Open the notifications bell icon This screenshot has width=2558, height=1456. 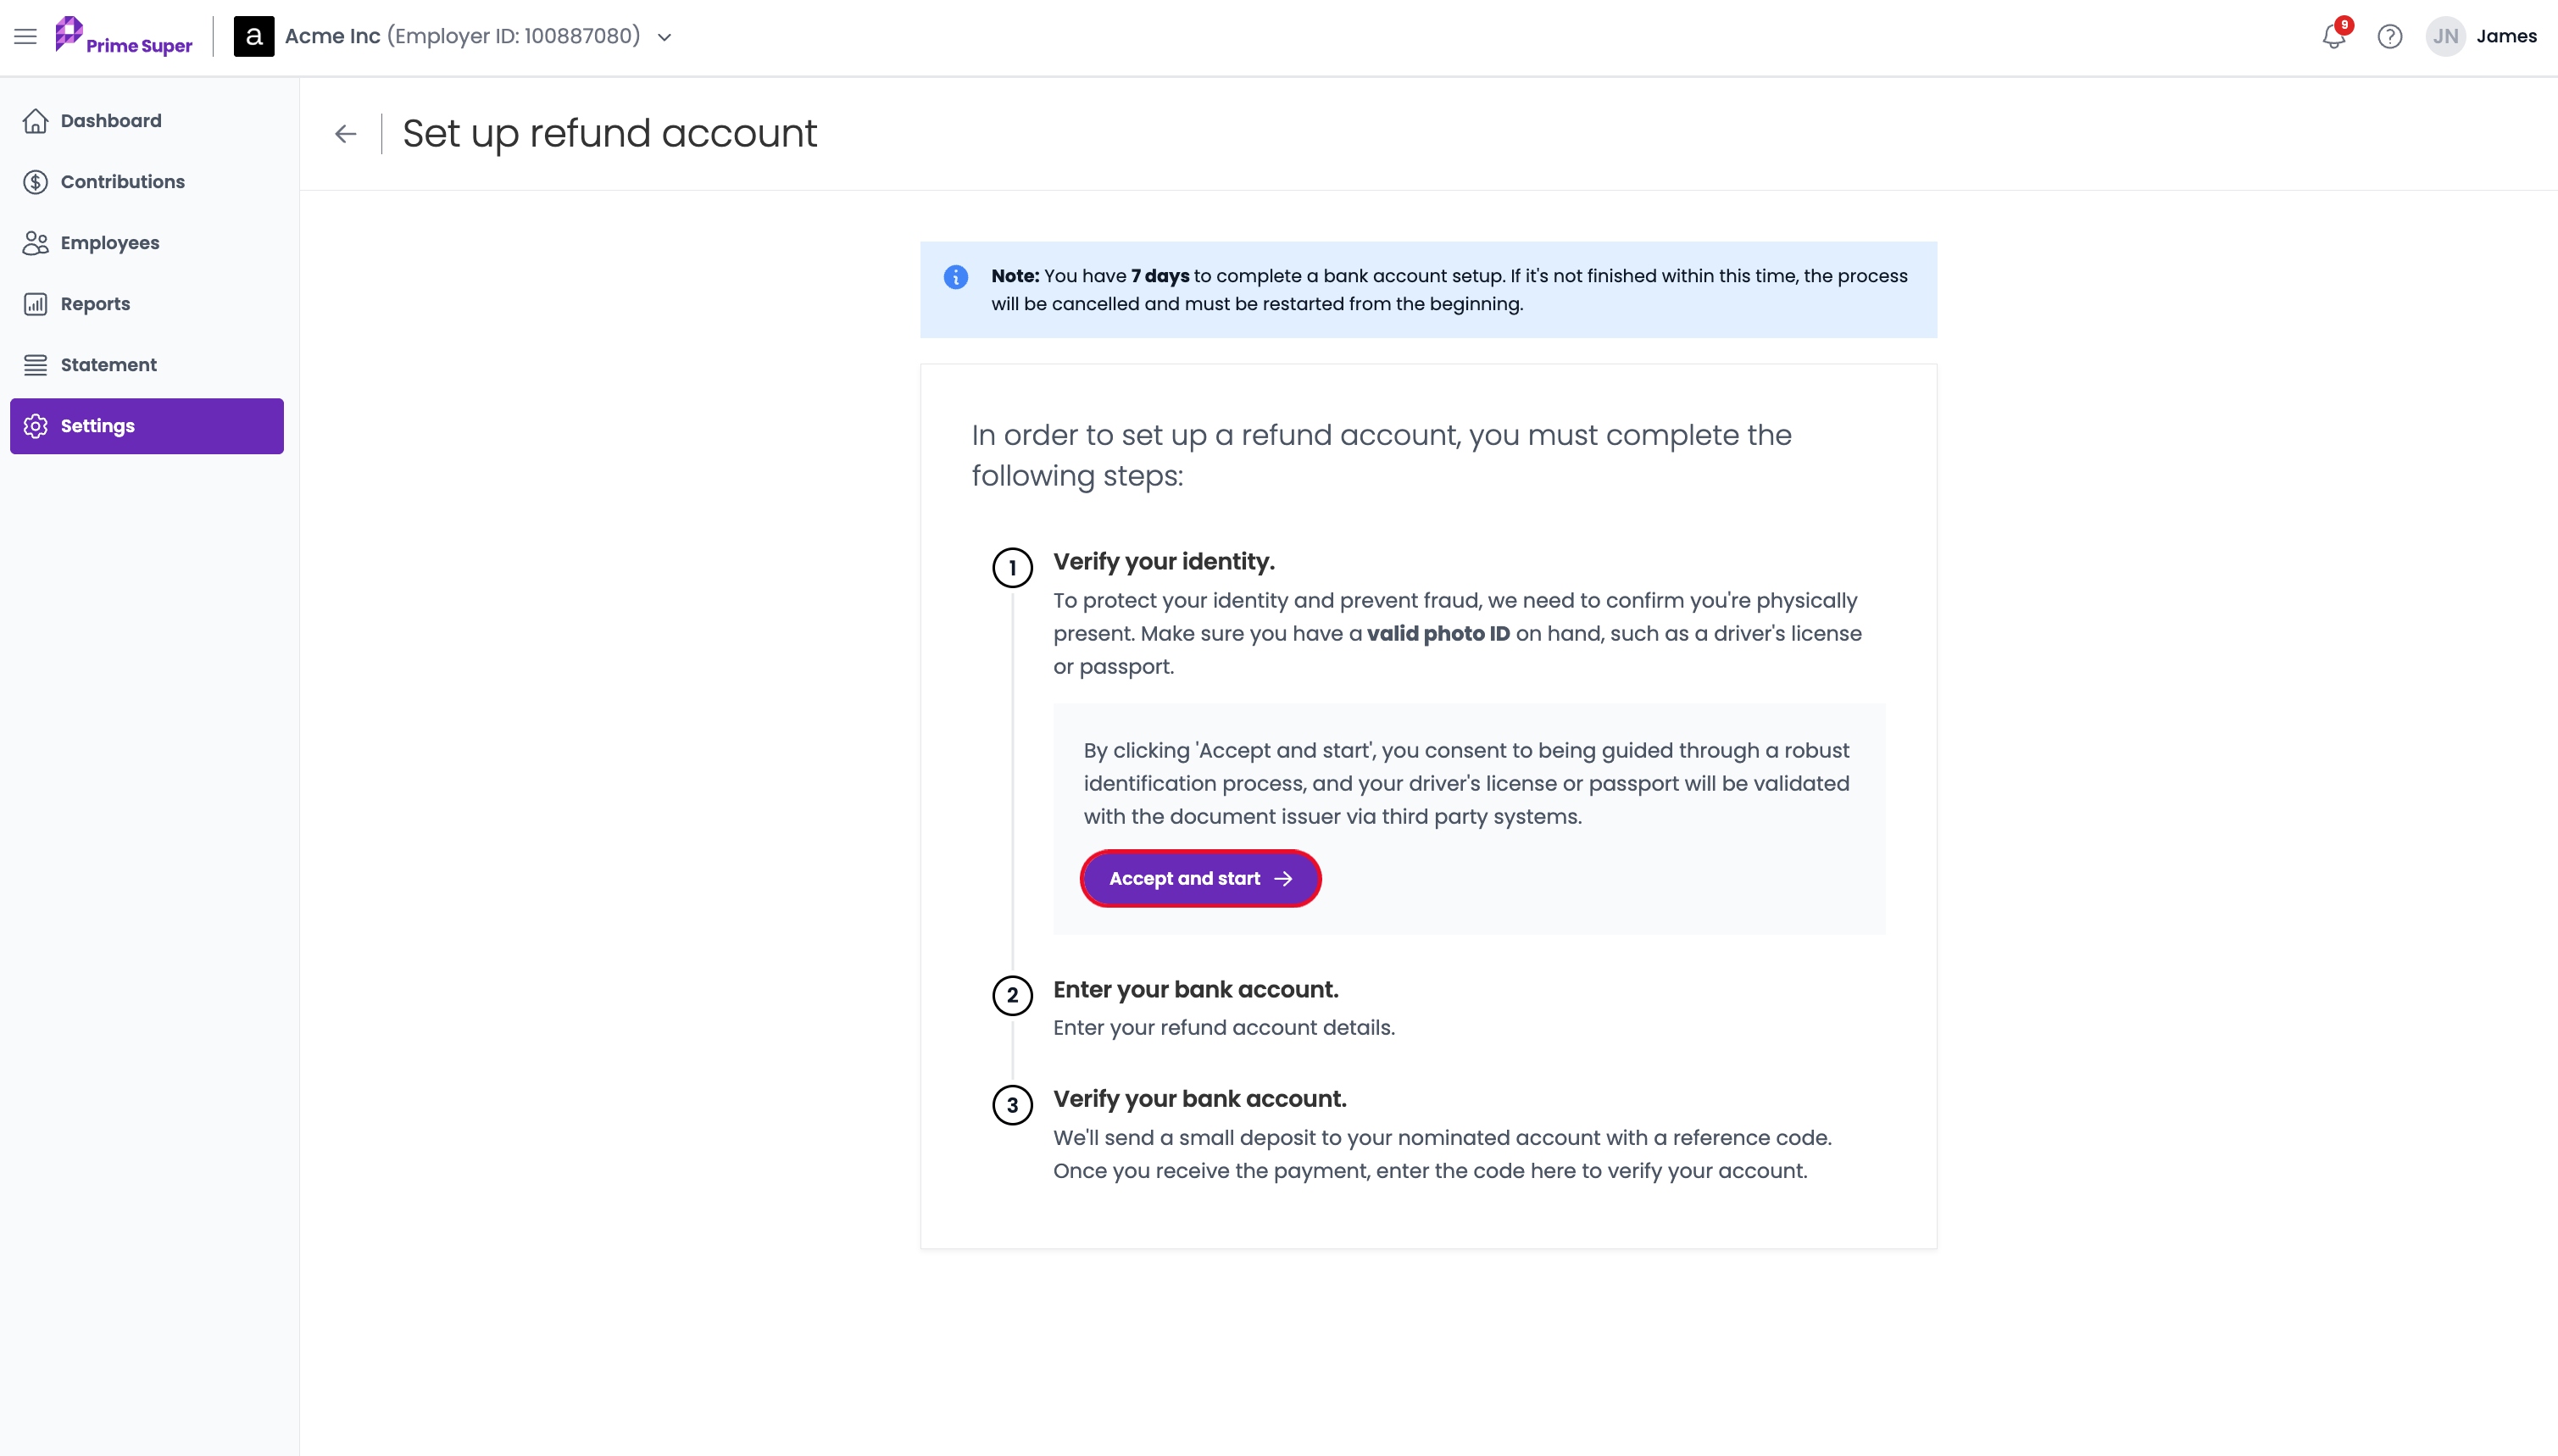2333,37
